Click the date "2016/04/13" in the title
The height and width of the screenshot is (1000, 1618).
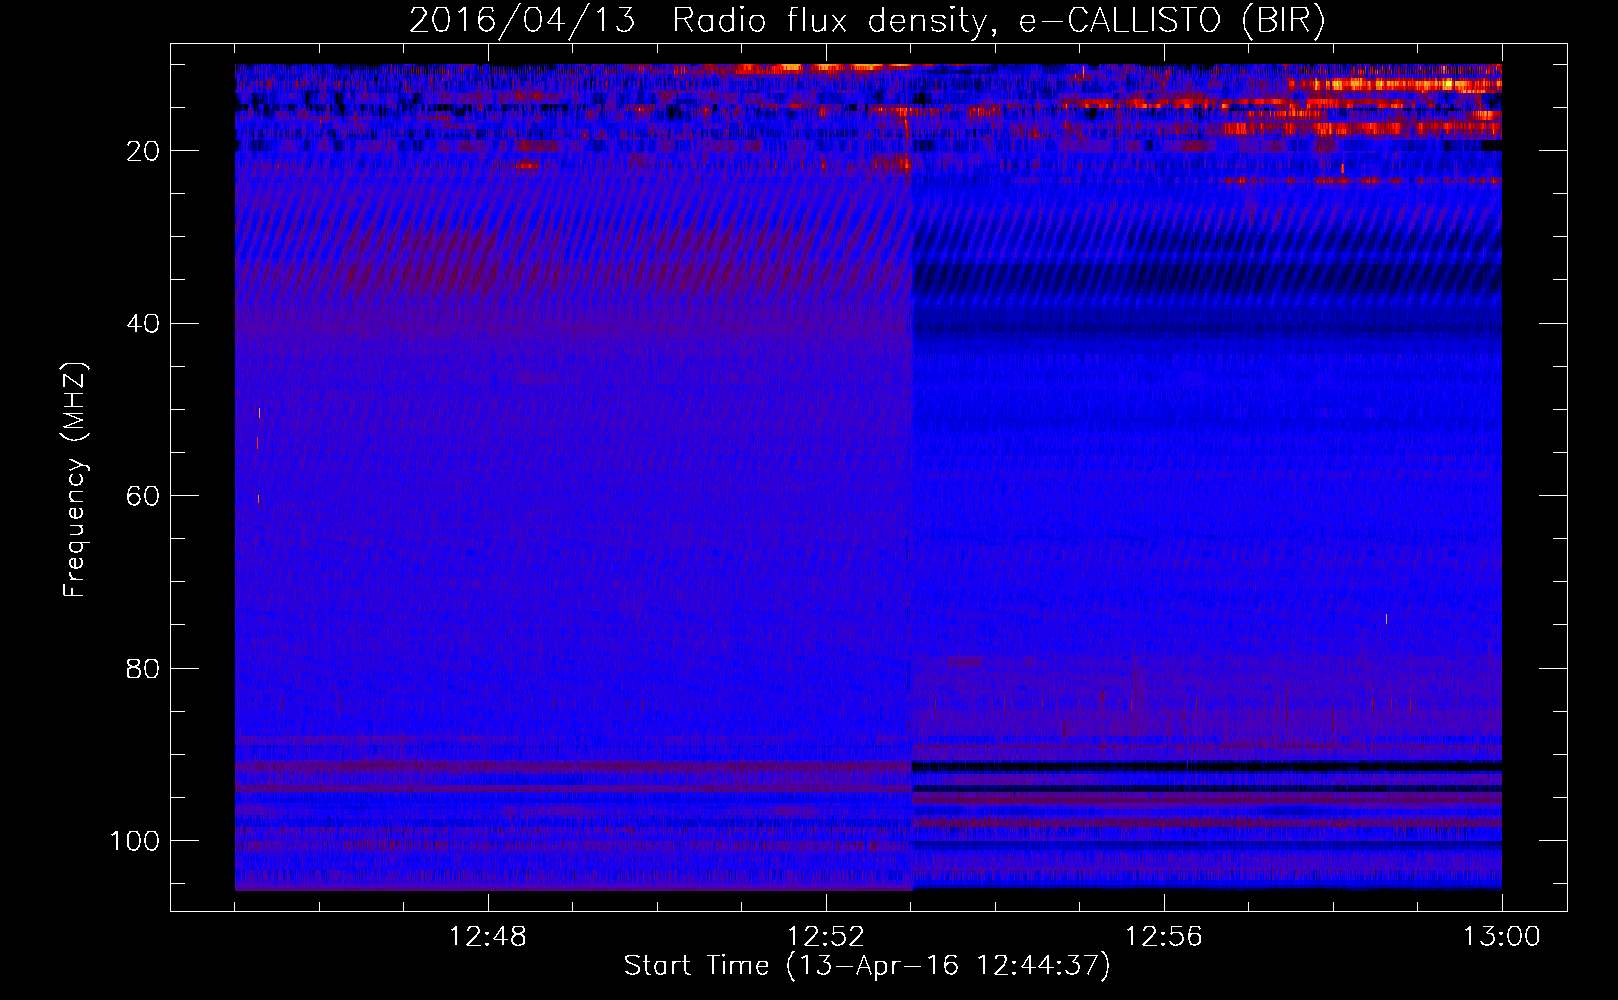point(522,21)
